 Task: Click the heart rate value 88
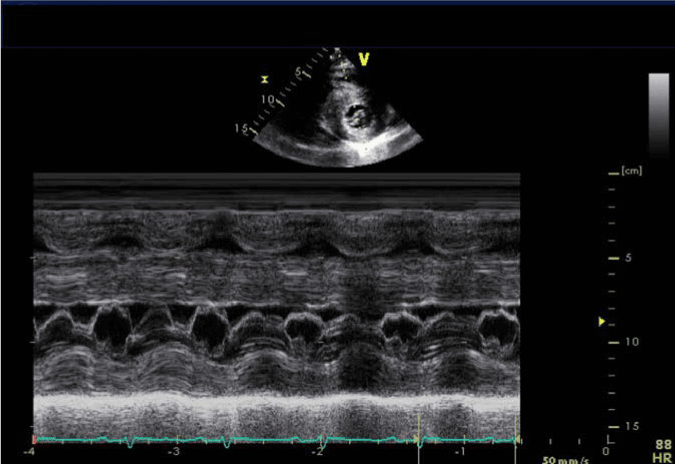663,444
